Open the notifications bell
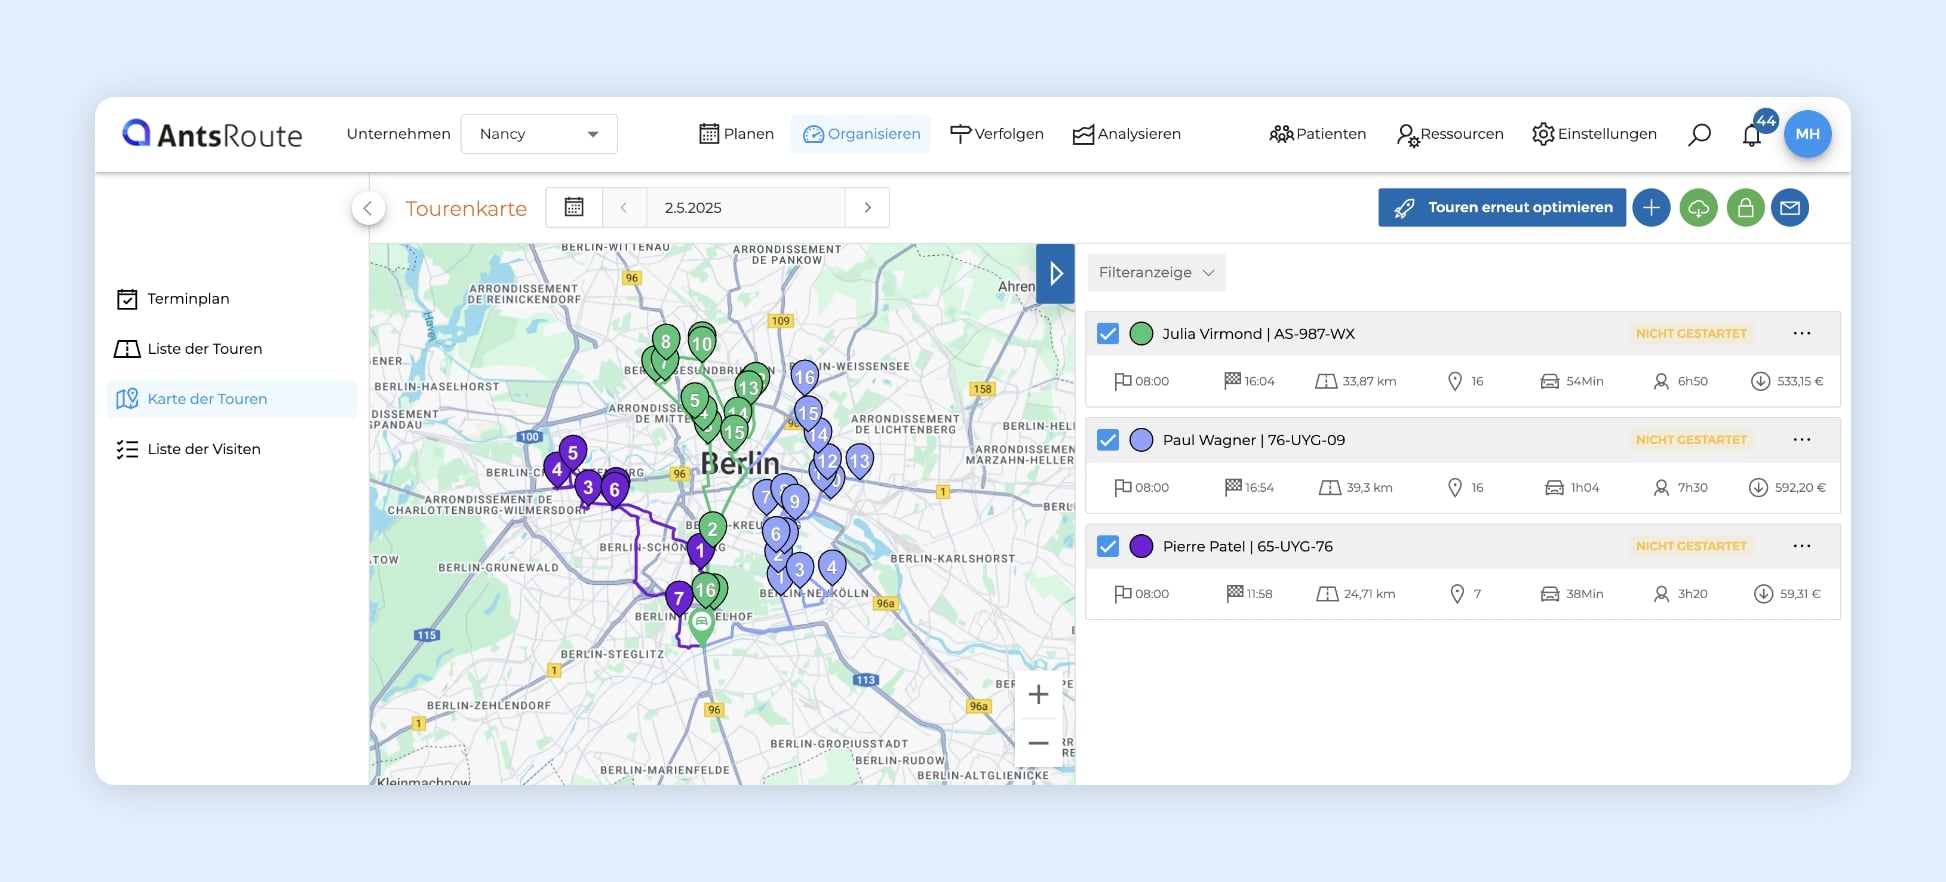Screen dimensions: 1946x882 point(1752,135)
